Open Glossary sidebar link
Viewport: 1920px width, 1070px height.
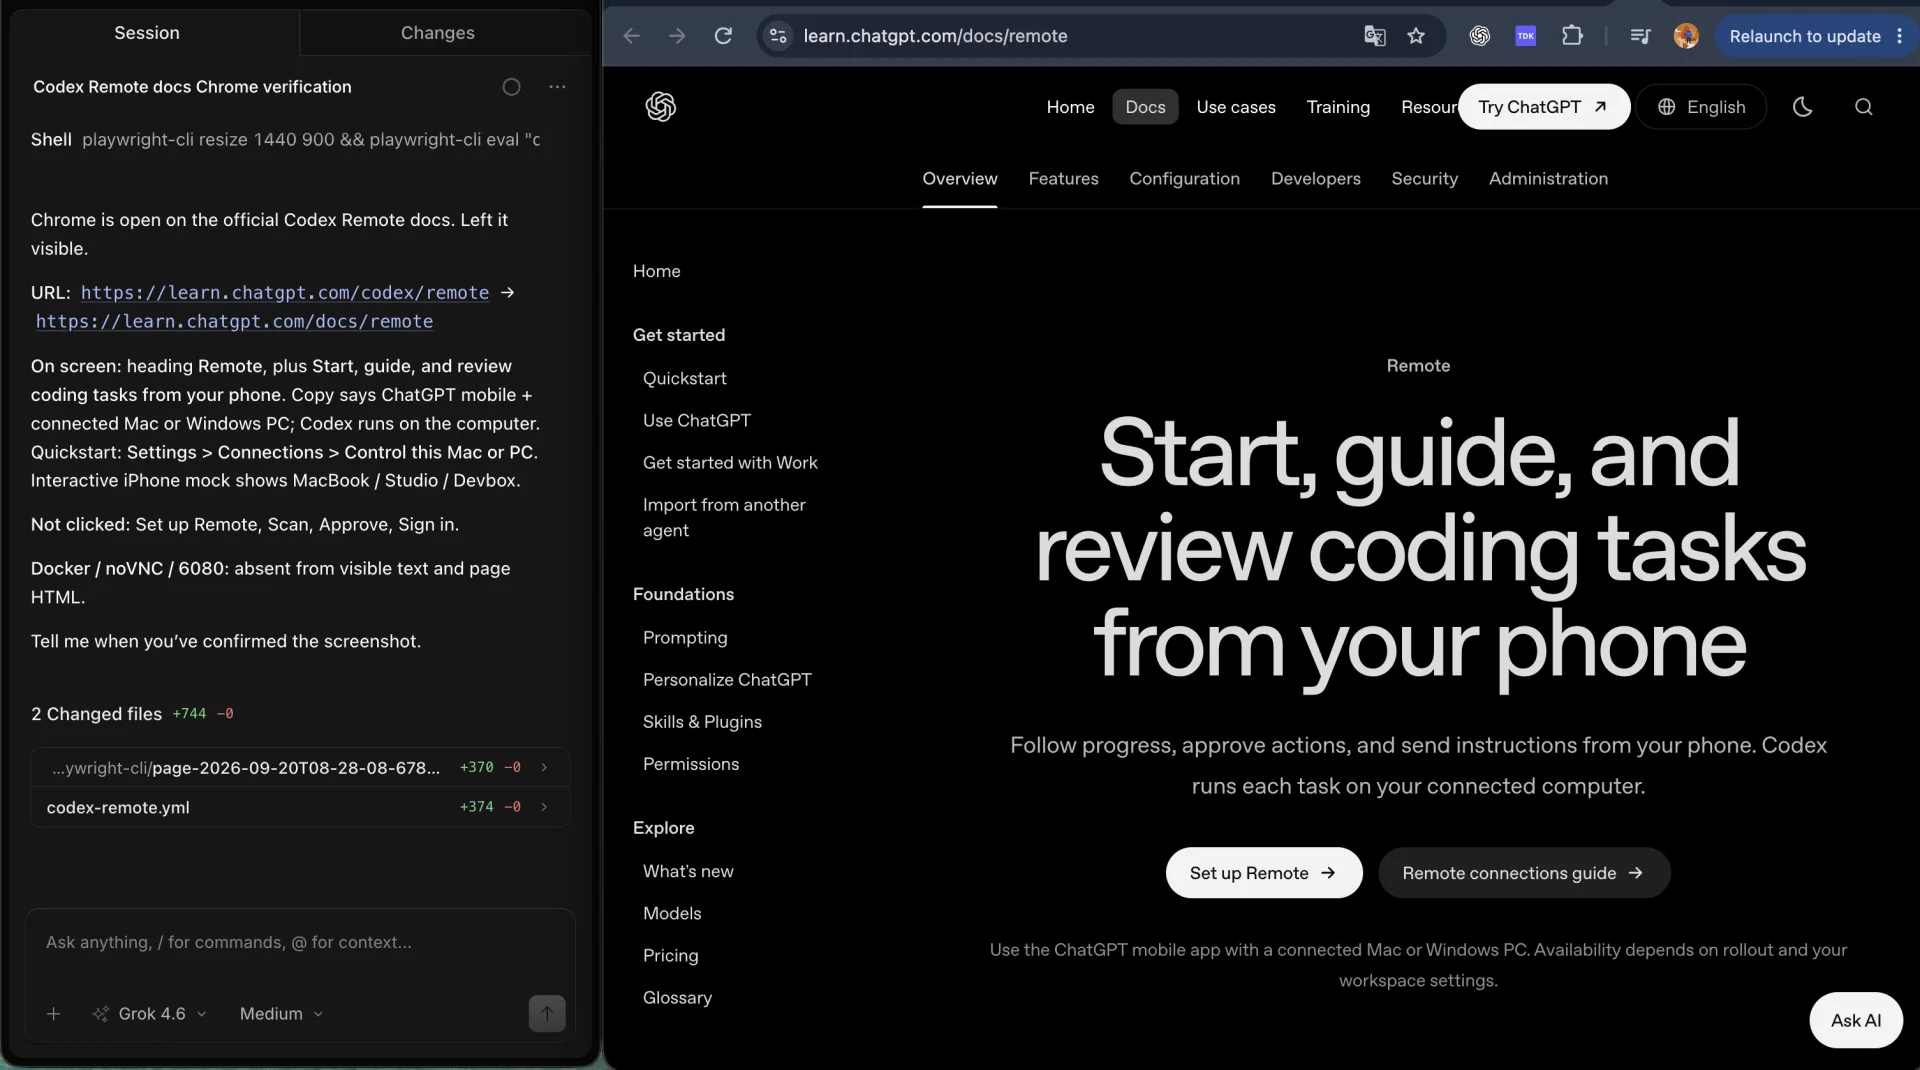coord(677,998)
